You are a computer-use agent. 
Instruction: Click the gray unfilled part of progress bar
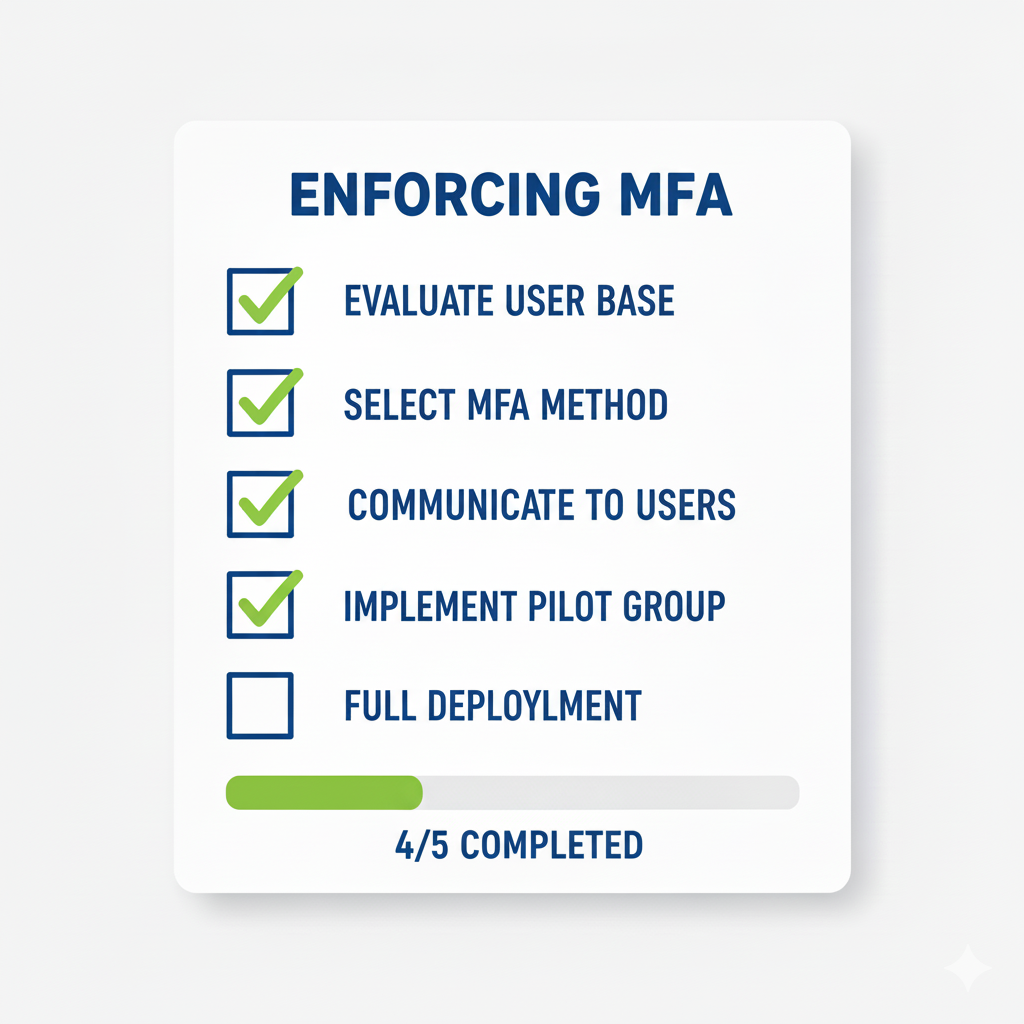(611, 792)
